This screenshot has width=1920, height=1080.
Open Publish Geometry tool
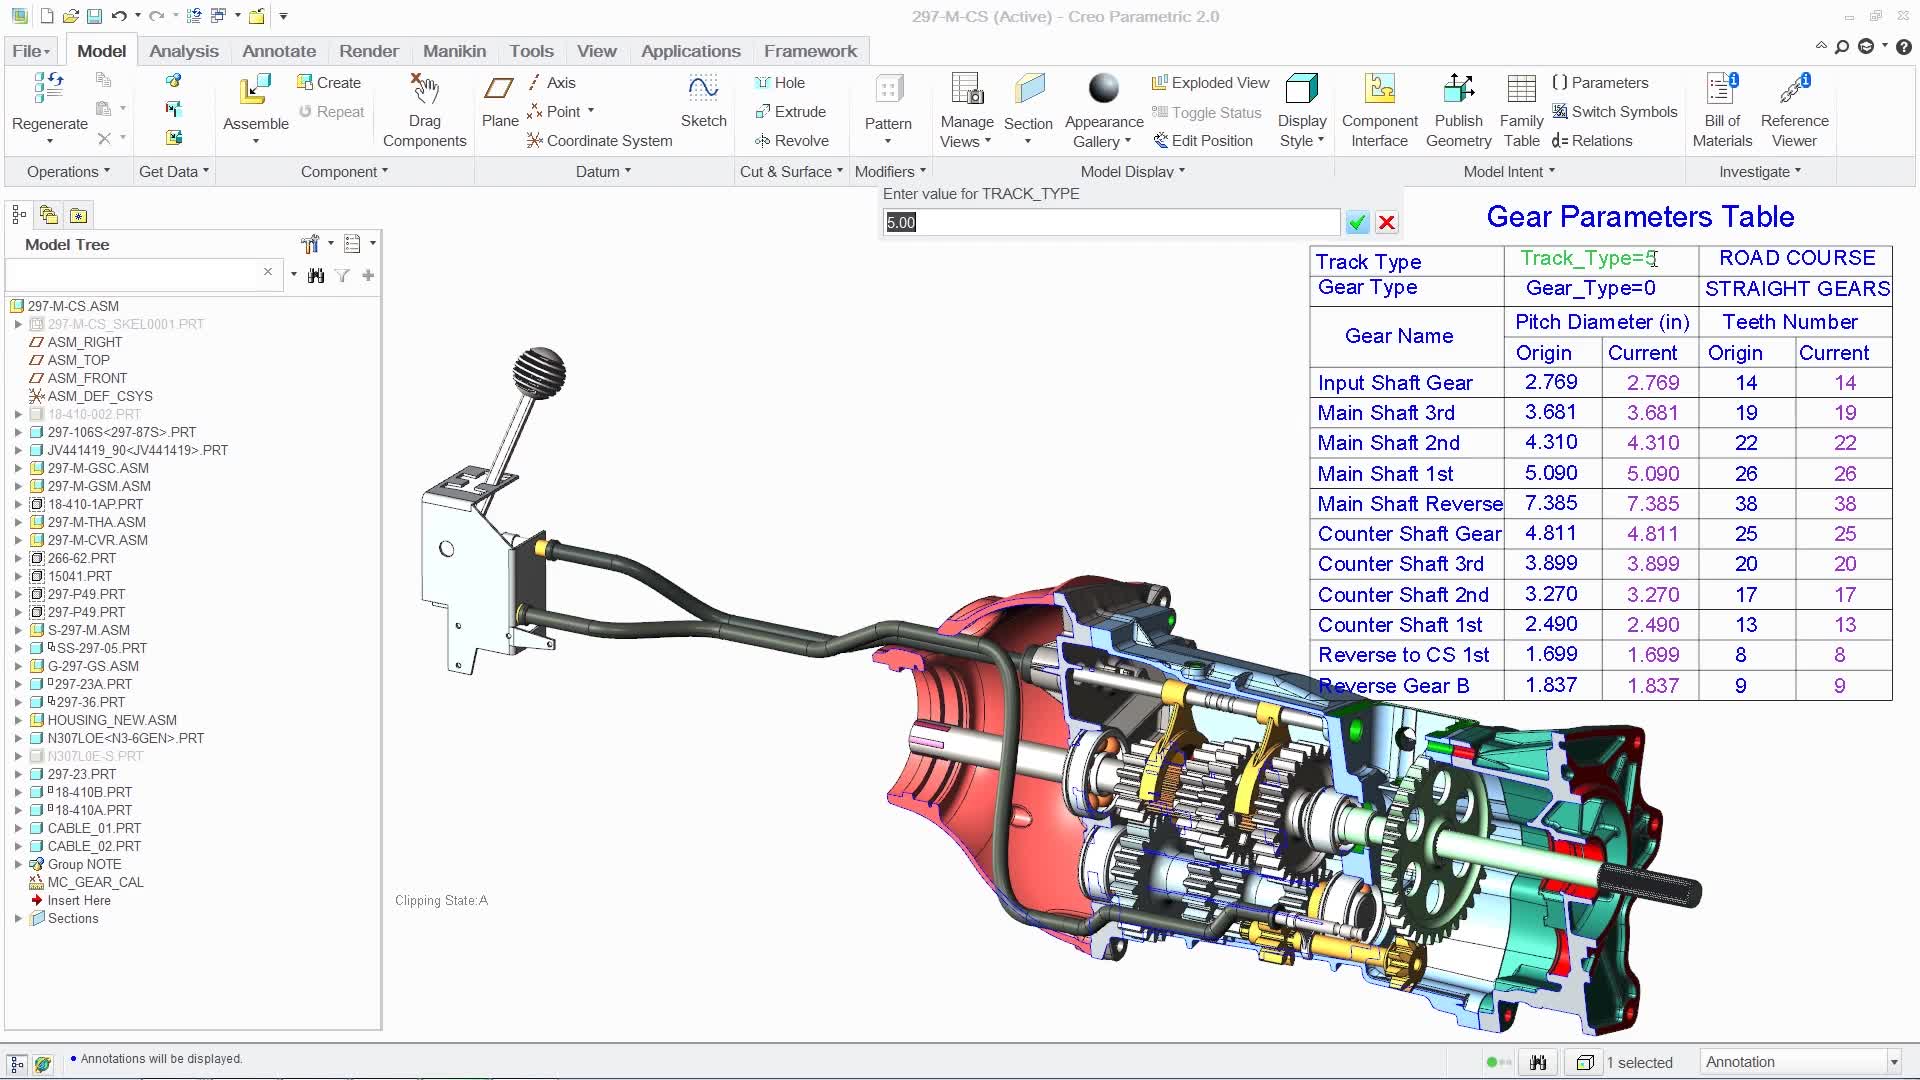[1458, 110]
